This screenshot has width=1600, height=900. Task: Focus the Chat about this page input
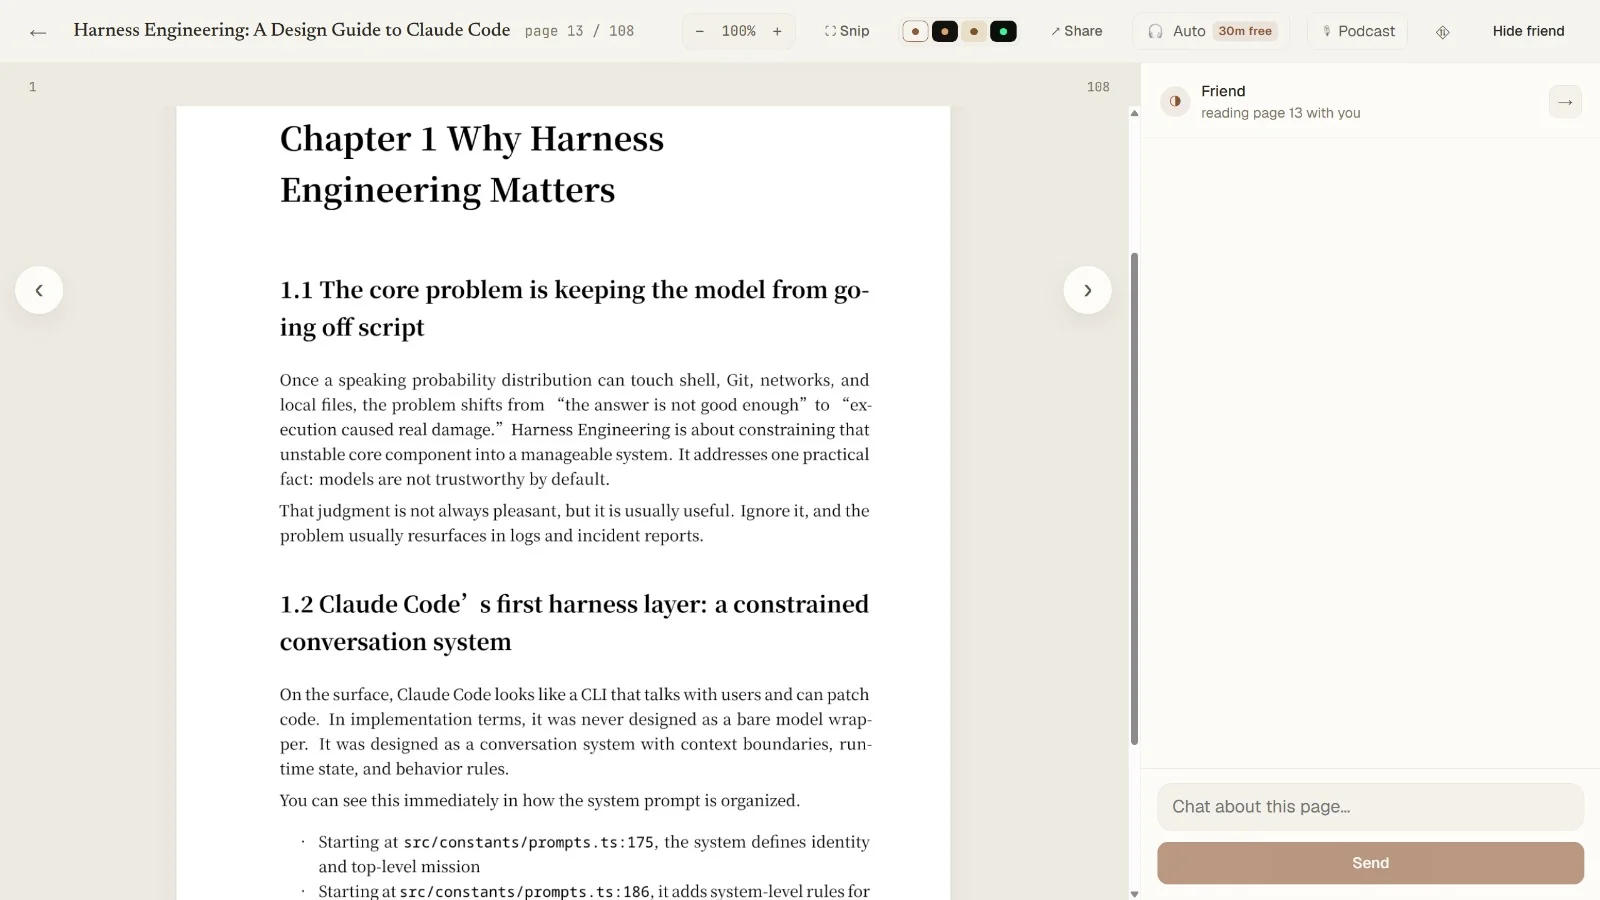click(x=1370, y=807)
